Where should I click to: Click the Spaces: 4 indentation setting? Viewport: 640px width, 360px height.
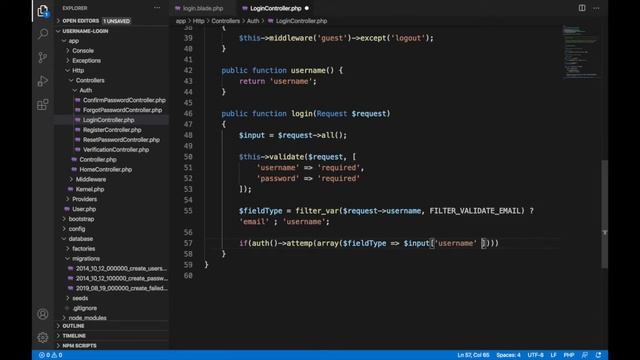tap(508, 355)
